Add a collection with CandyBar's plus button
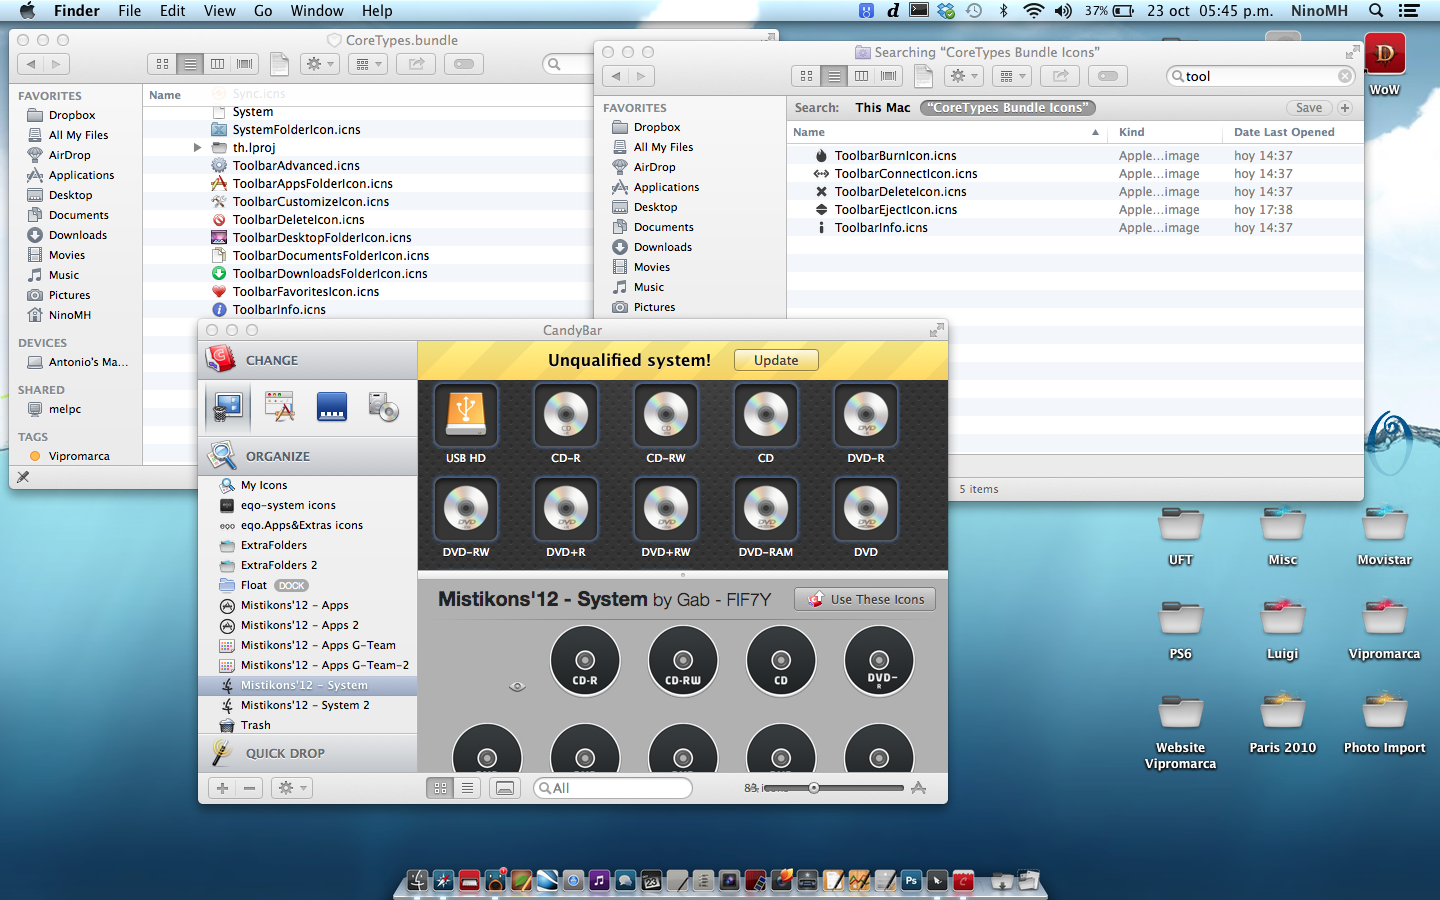The image size is (1440, 900). pos(222,788)
